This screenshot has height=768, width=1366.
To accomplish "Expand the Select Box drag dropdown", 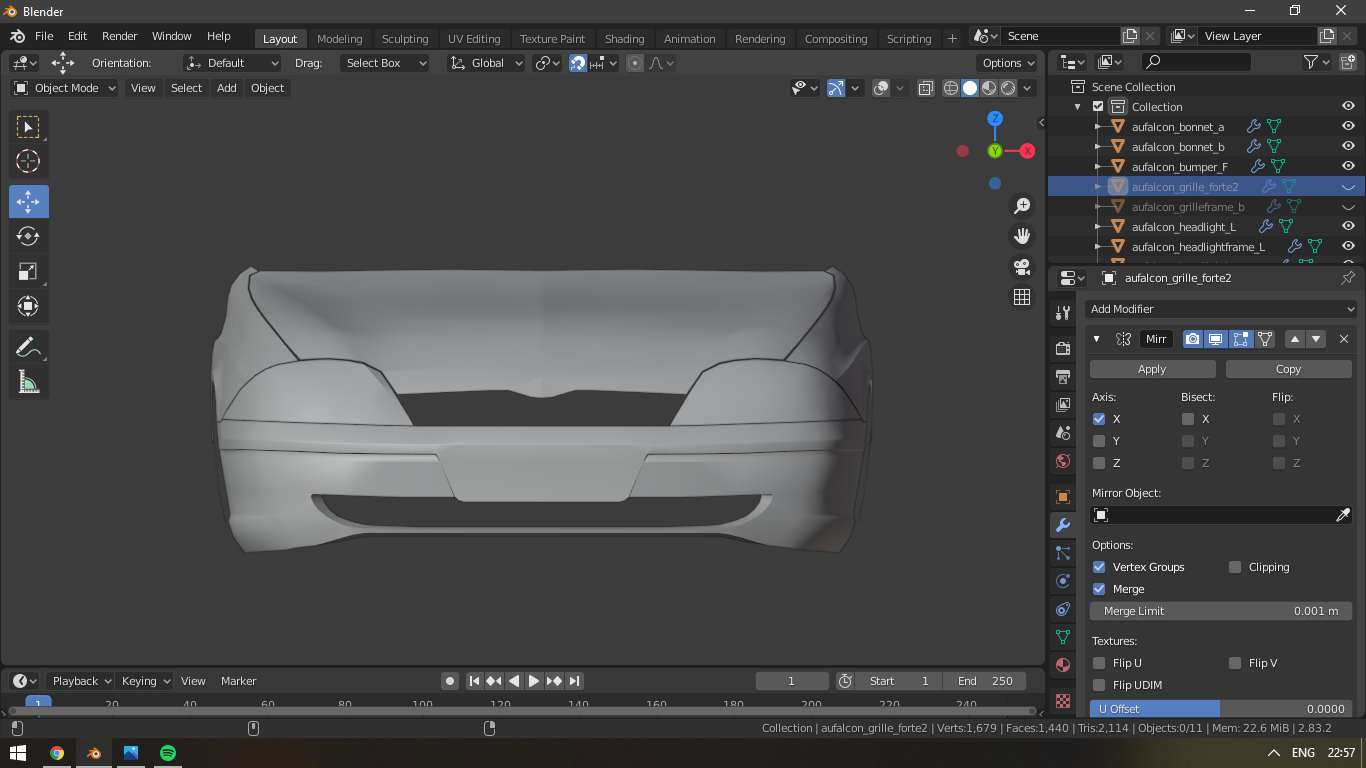I will (x=384, y=63).
